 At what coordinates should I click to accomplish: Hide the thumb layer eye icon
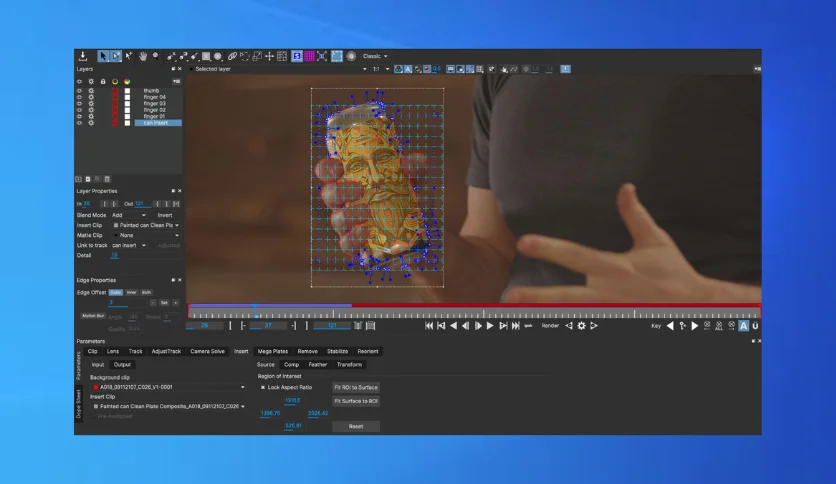79,91
